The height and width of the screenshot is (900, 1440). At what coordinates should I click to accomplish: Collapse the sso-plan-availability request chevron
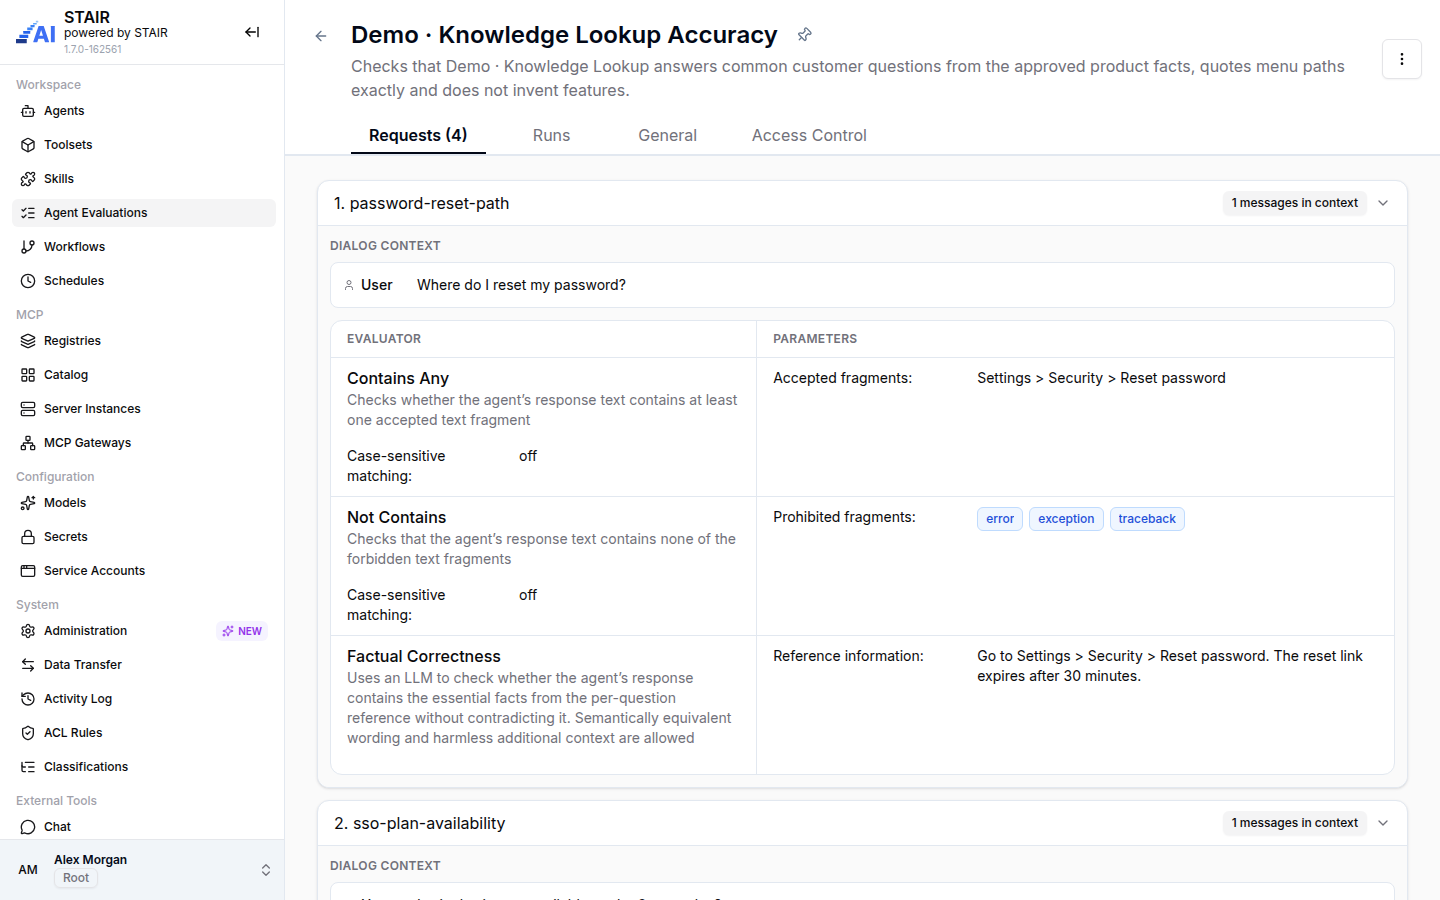tap(1383, 823)
